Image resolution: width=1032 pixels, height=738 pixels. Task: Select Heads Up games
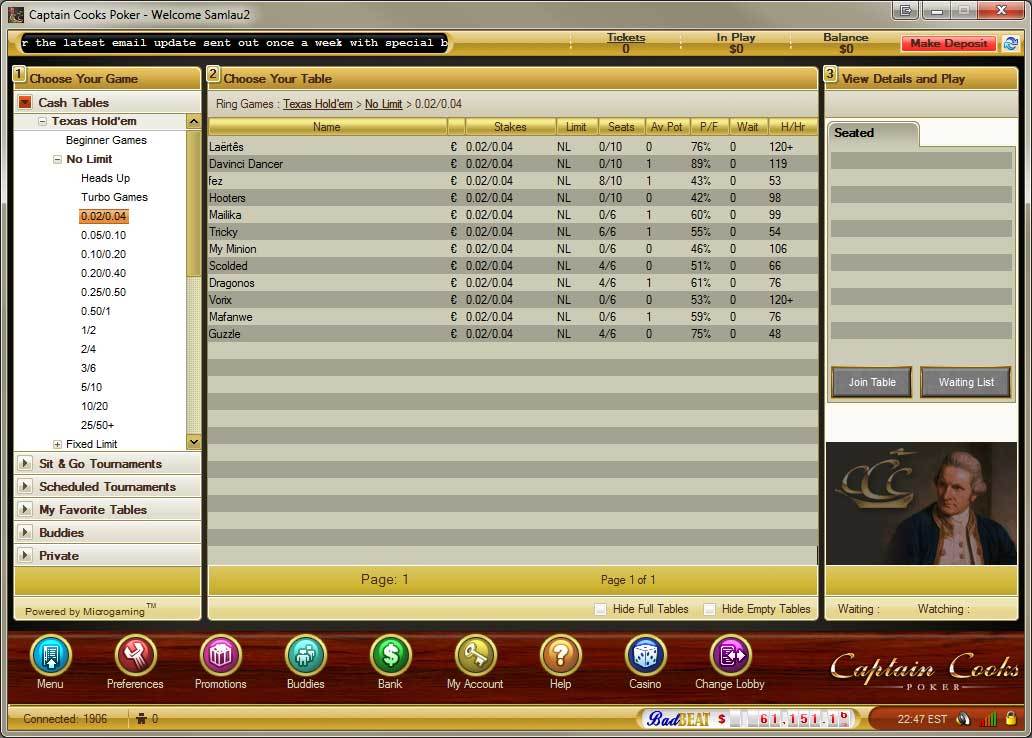[105, 178]
